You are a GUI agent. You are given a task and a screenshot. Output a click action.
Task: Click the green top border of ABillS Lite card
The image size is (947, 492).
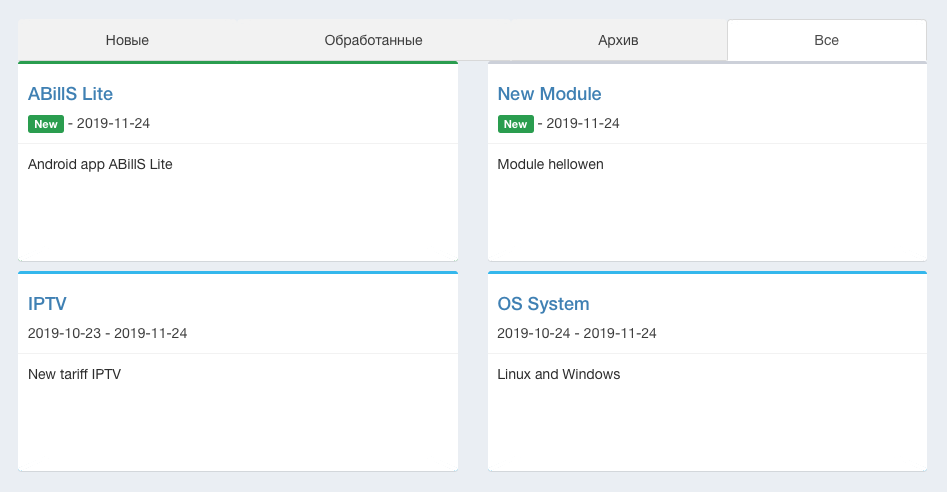[238, 63]
